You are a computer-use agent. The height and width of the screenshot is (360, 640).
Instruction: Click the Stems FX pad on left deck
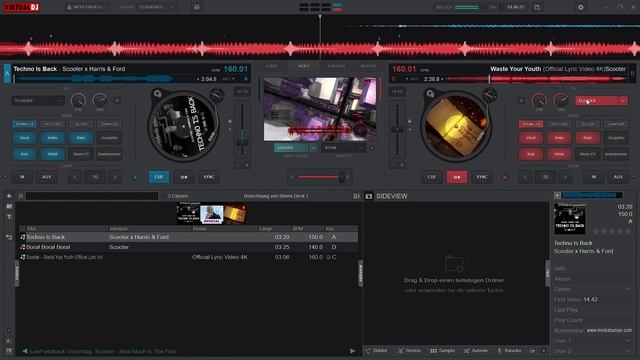coord(81,154)
